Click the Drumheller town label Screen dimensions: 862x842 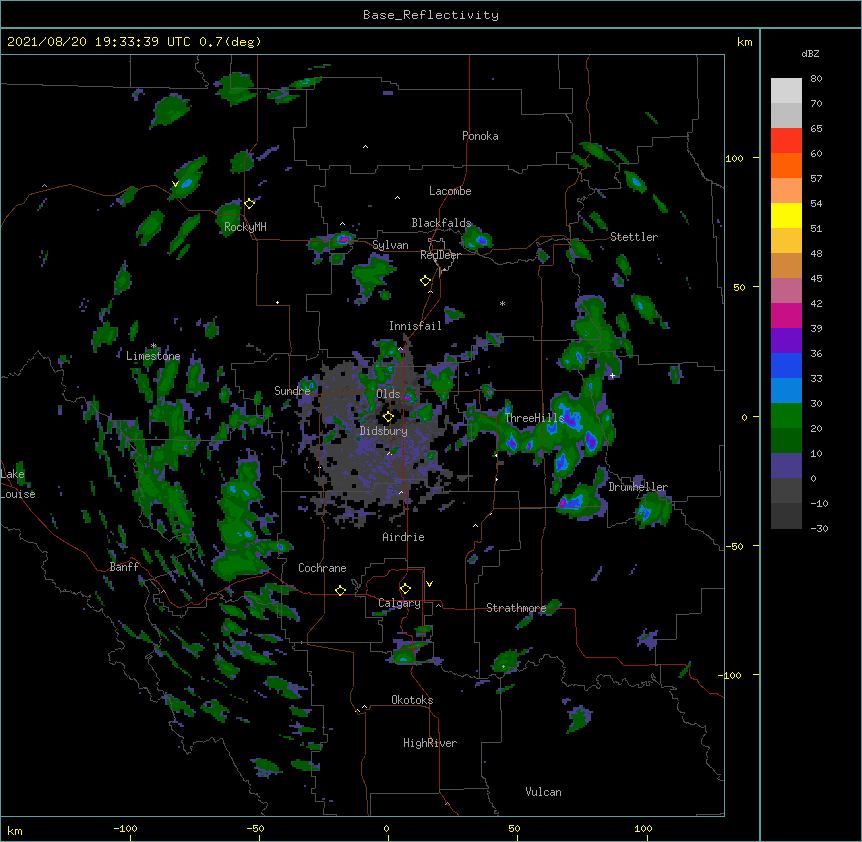click(638, 487)
